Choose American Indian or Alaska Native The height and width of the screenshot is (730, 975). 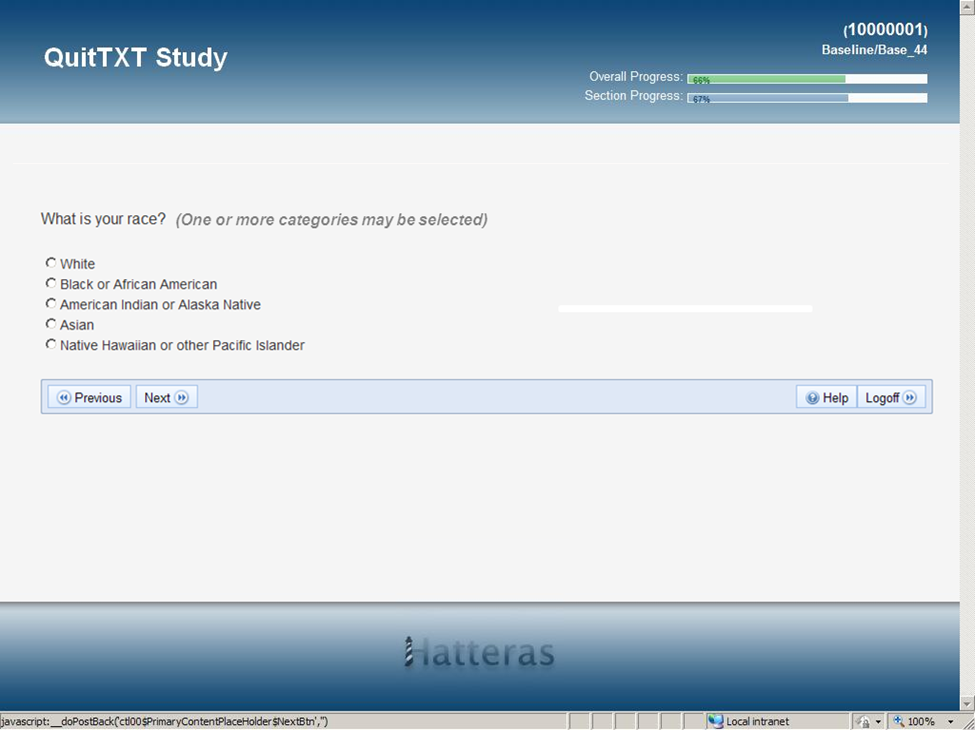51,304
